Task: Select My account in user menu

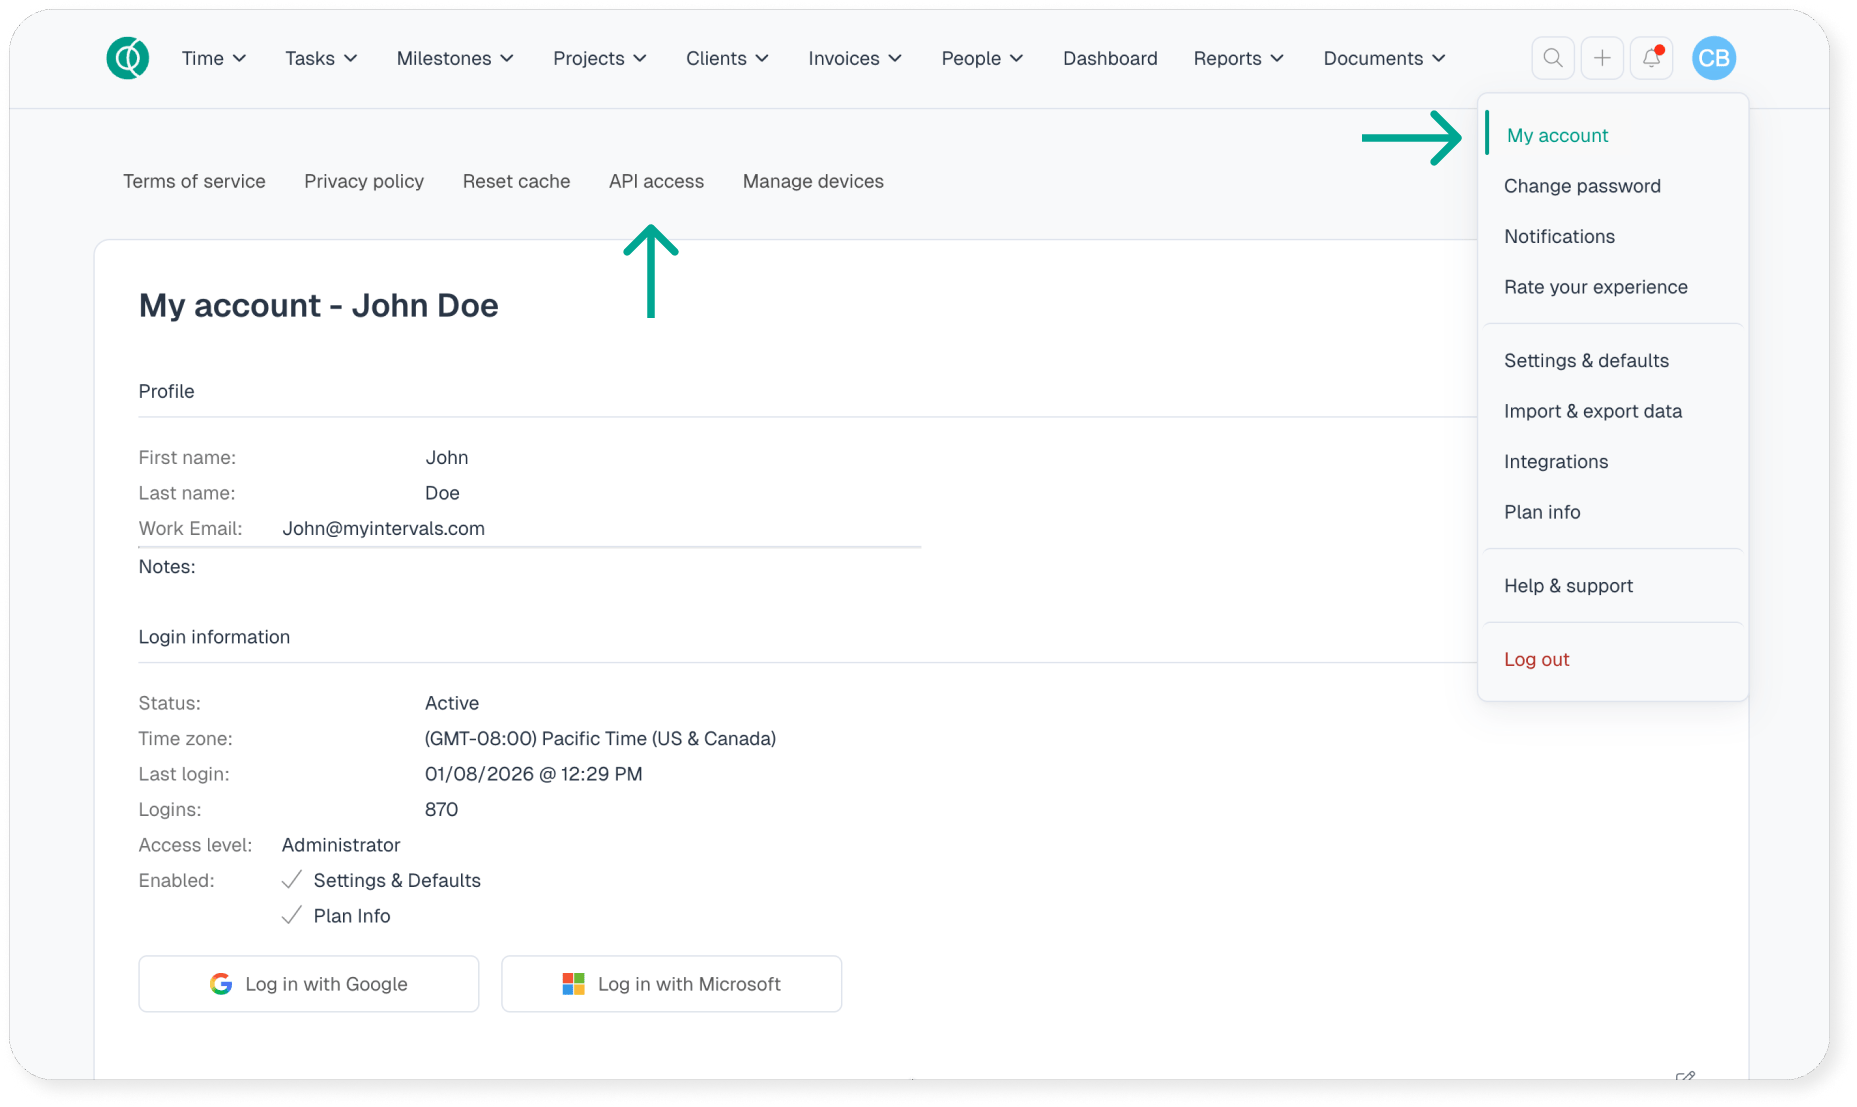Action: (1557, 135)
